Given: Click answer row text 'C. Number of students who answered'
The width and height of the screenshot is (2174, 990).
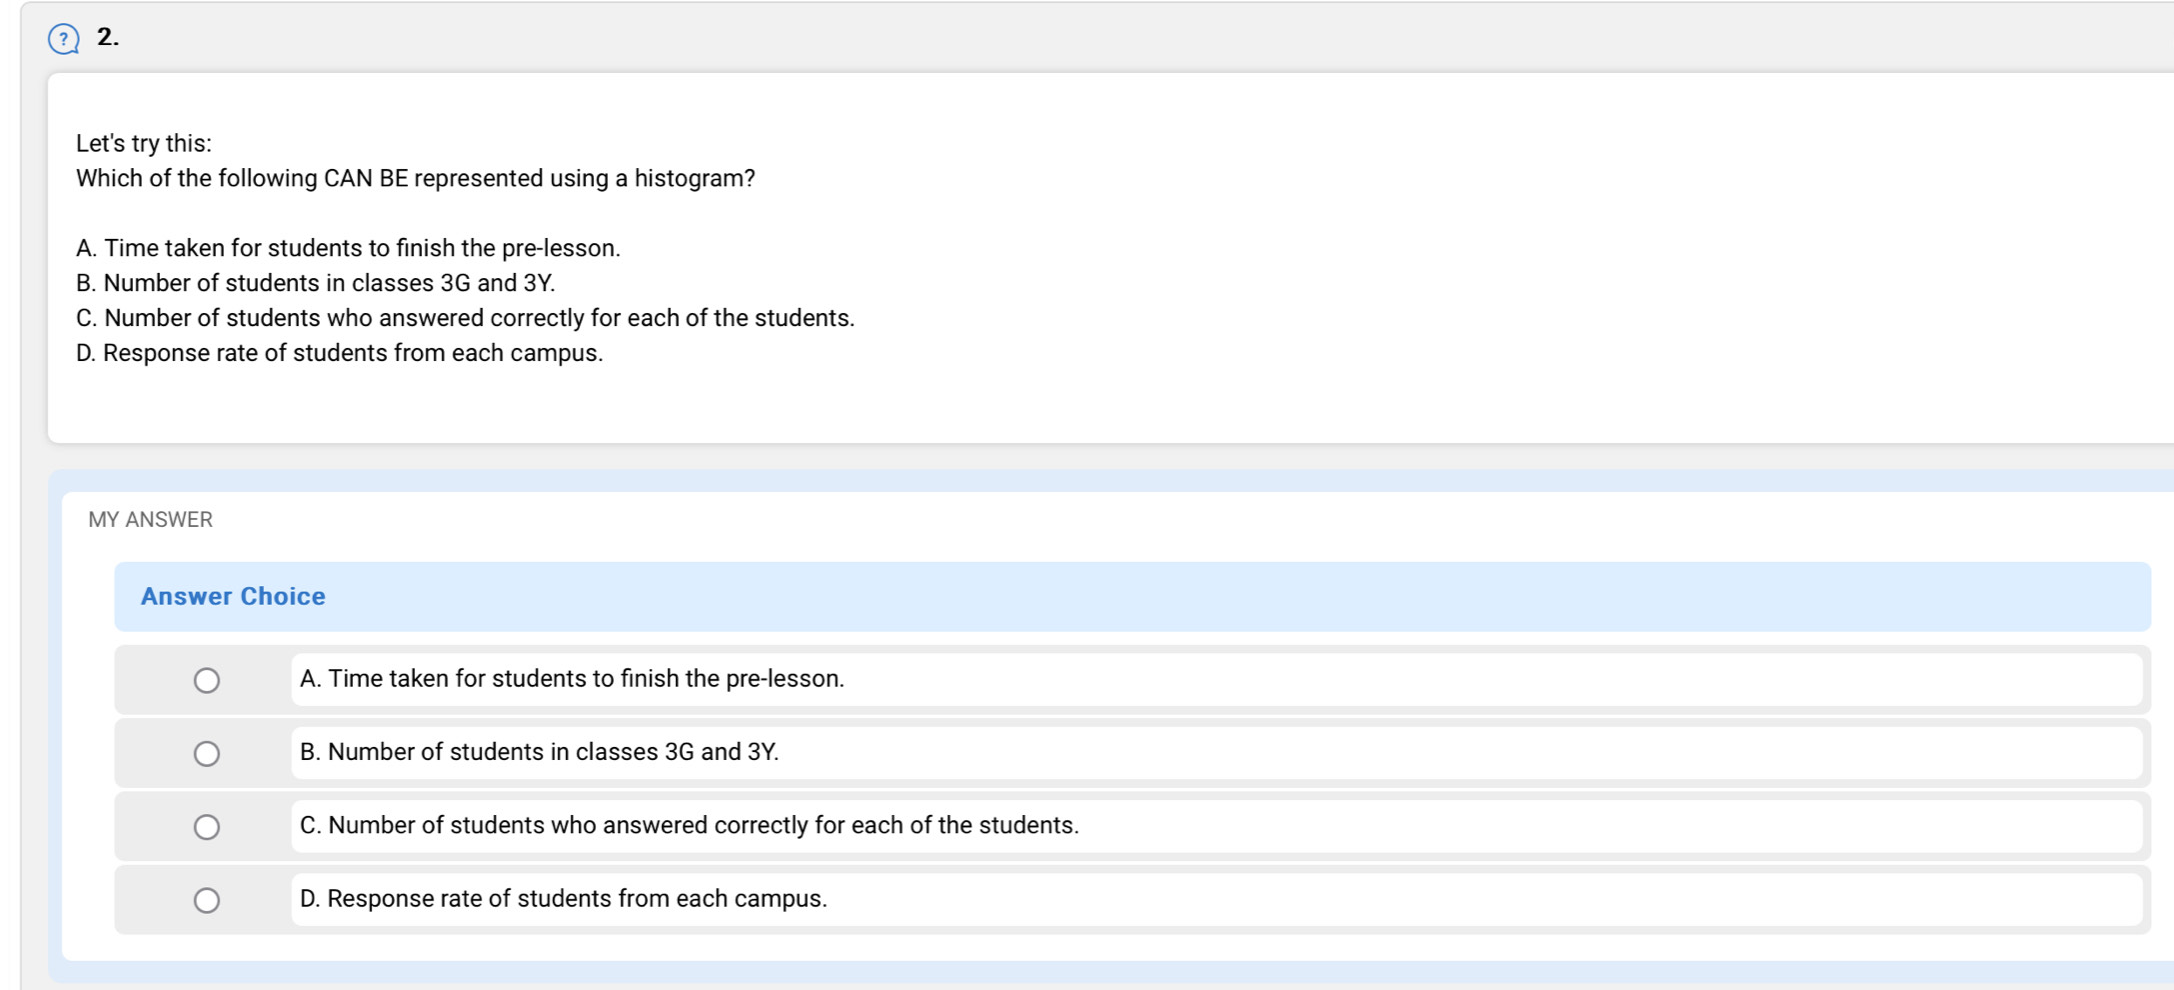Looking at the screenshot, I should coord(689,825).
